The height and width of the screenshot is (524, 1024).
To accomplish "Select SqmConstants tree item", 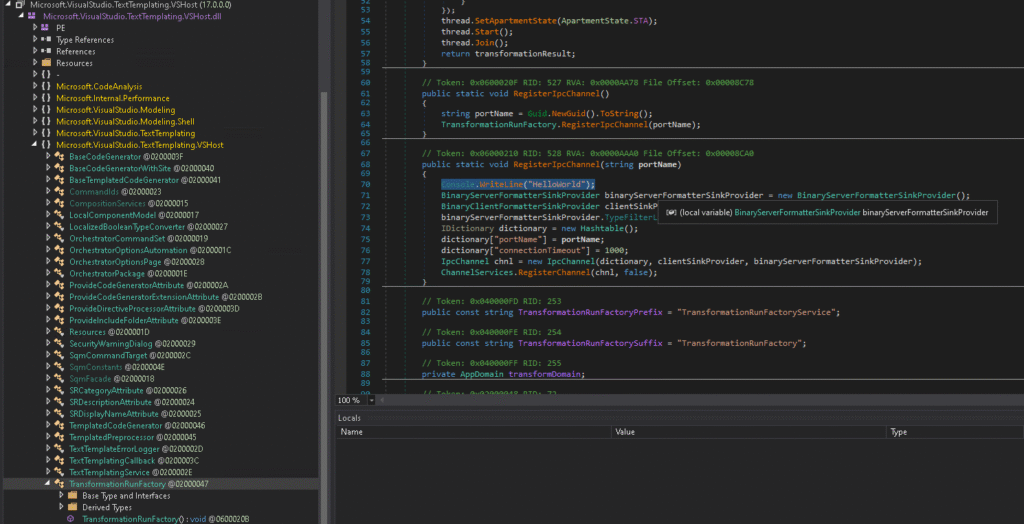I will pyautogui.click(x=117, y=367).
